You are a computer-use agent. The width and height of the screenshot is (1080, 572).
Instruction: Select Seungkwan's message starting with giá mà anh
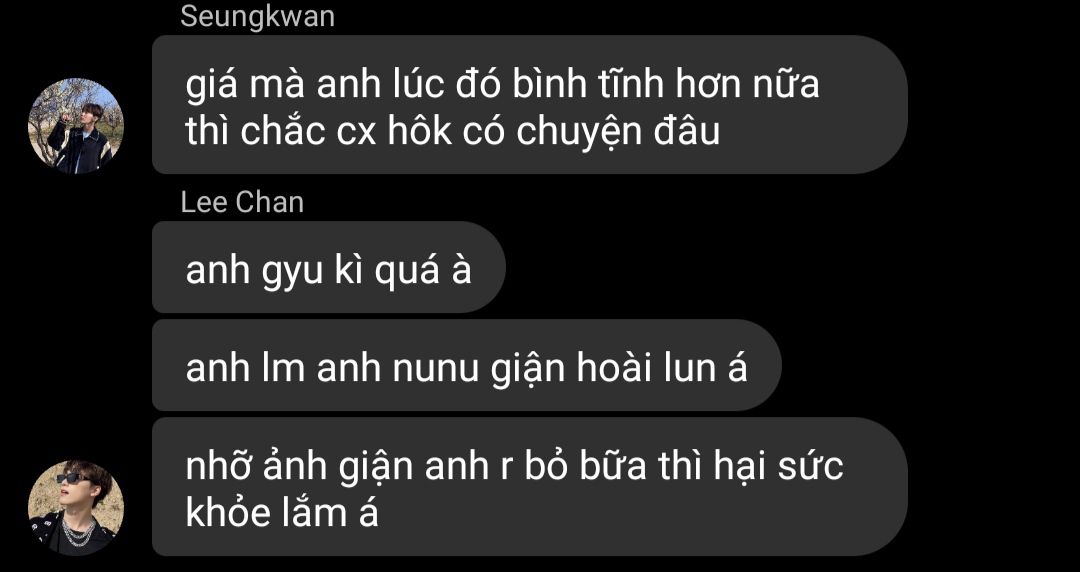(530, 105)
